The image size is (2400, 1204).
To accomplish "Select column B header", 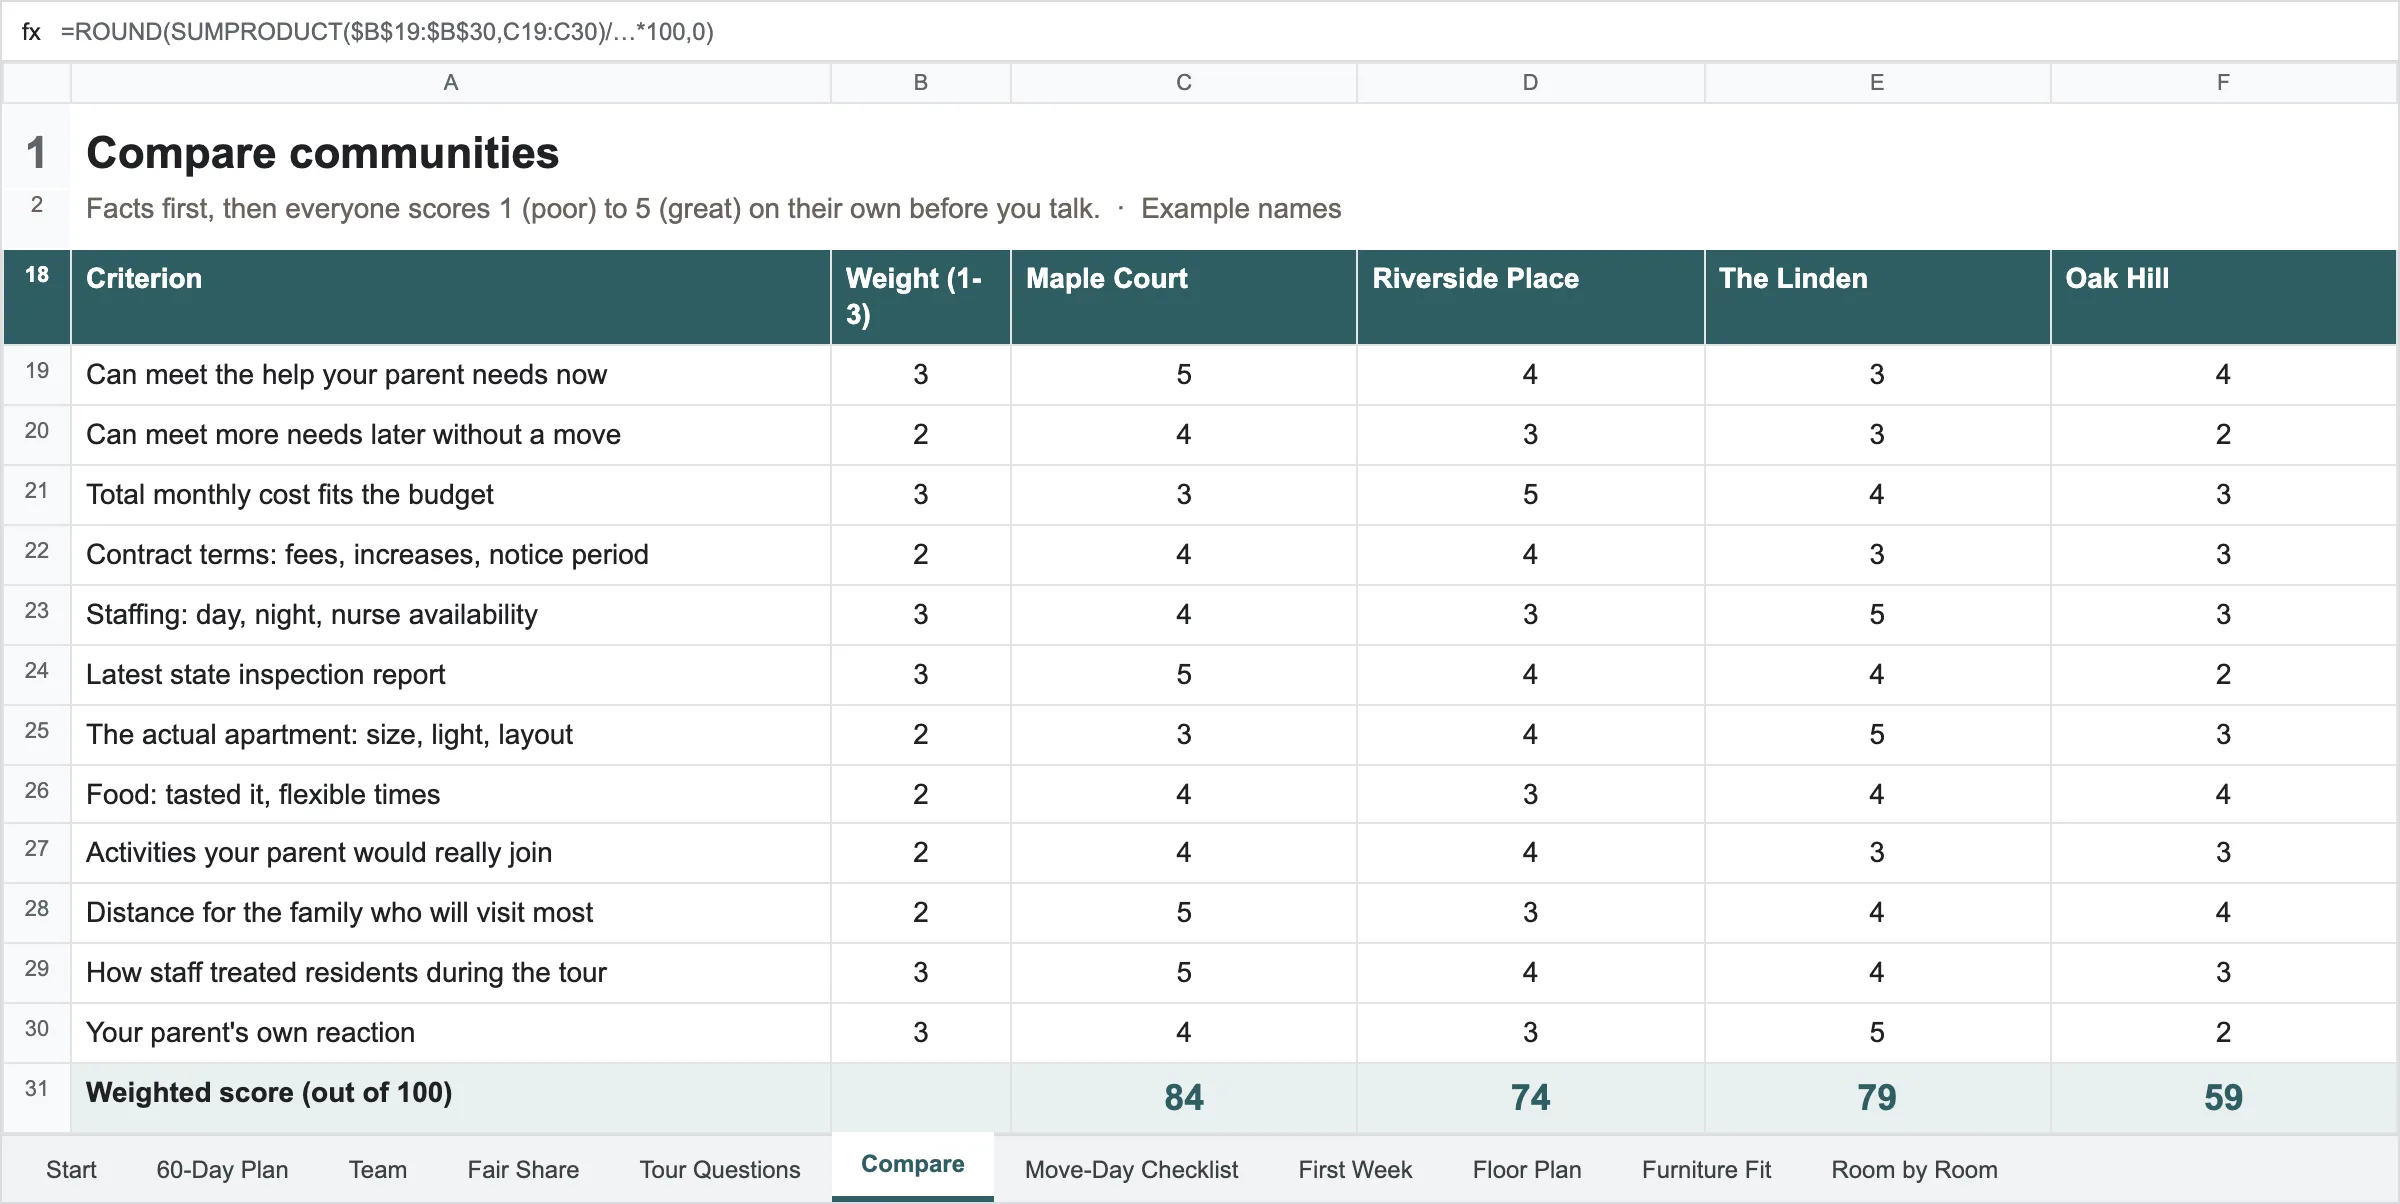I will [921, 83].
